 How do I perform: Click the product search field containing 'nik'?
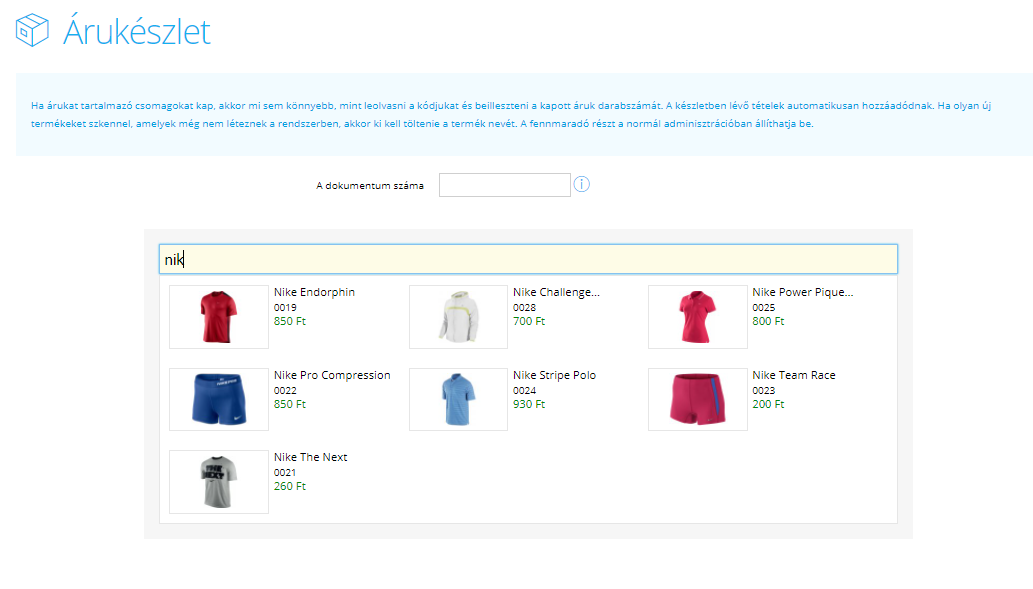[x=528, y=259]
